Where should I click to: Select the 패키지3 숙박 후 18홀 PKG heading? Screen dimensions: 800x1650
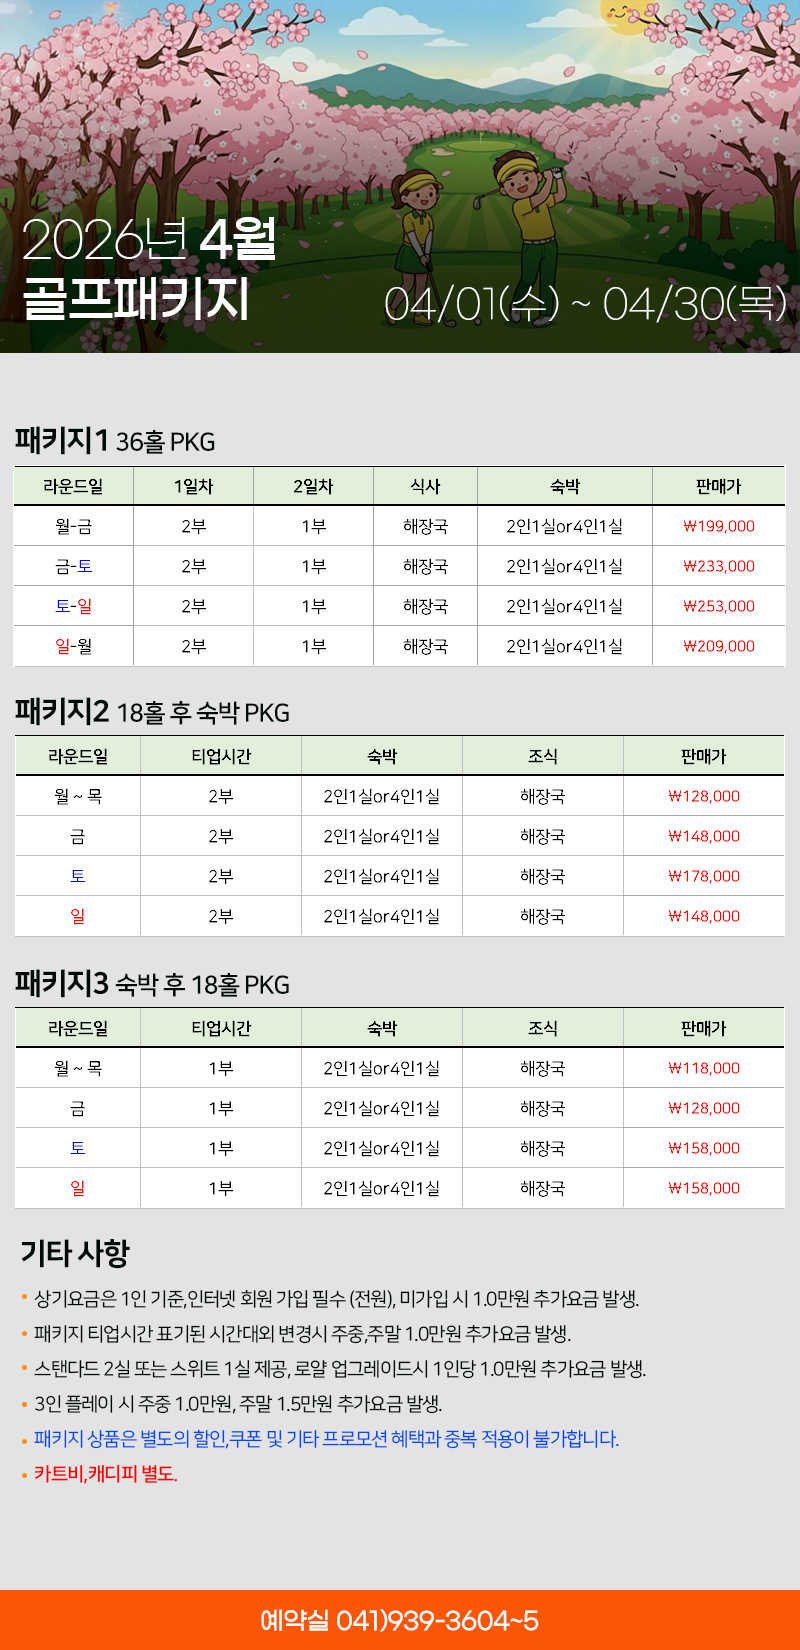click(152, 984)
